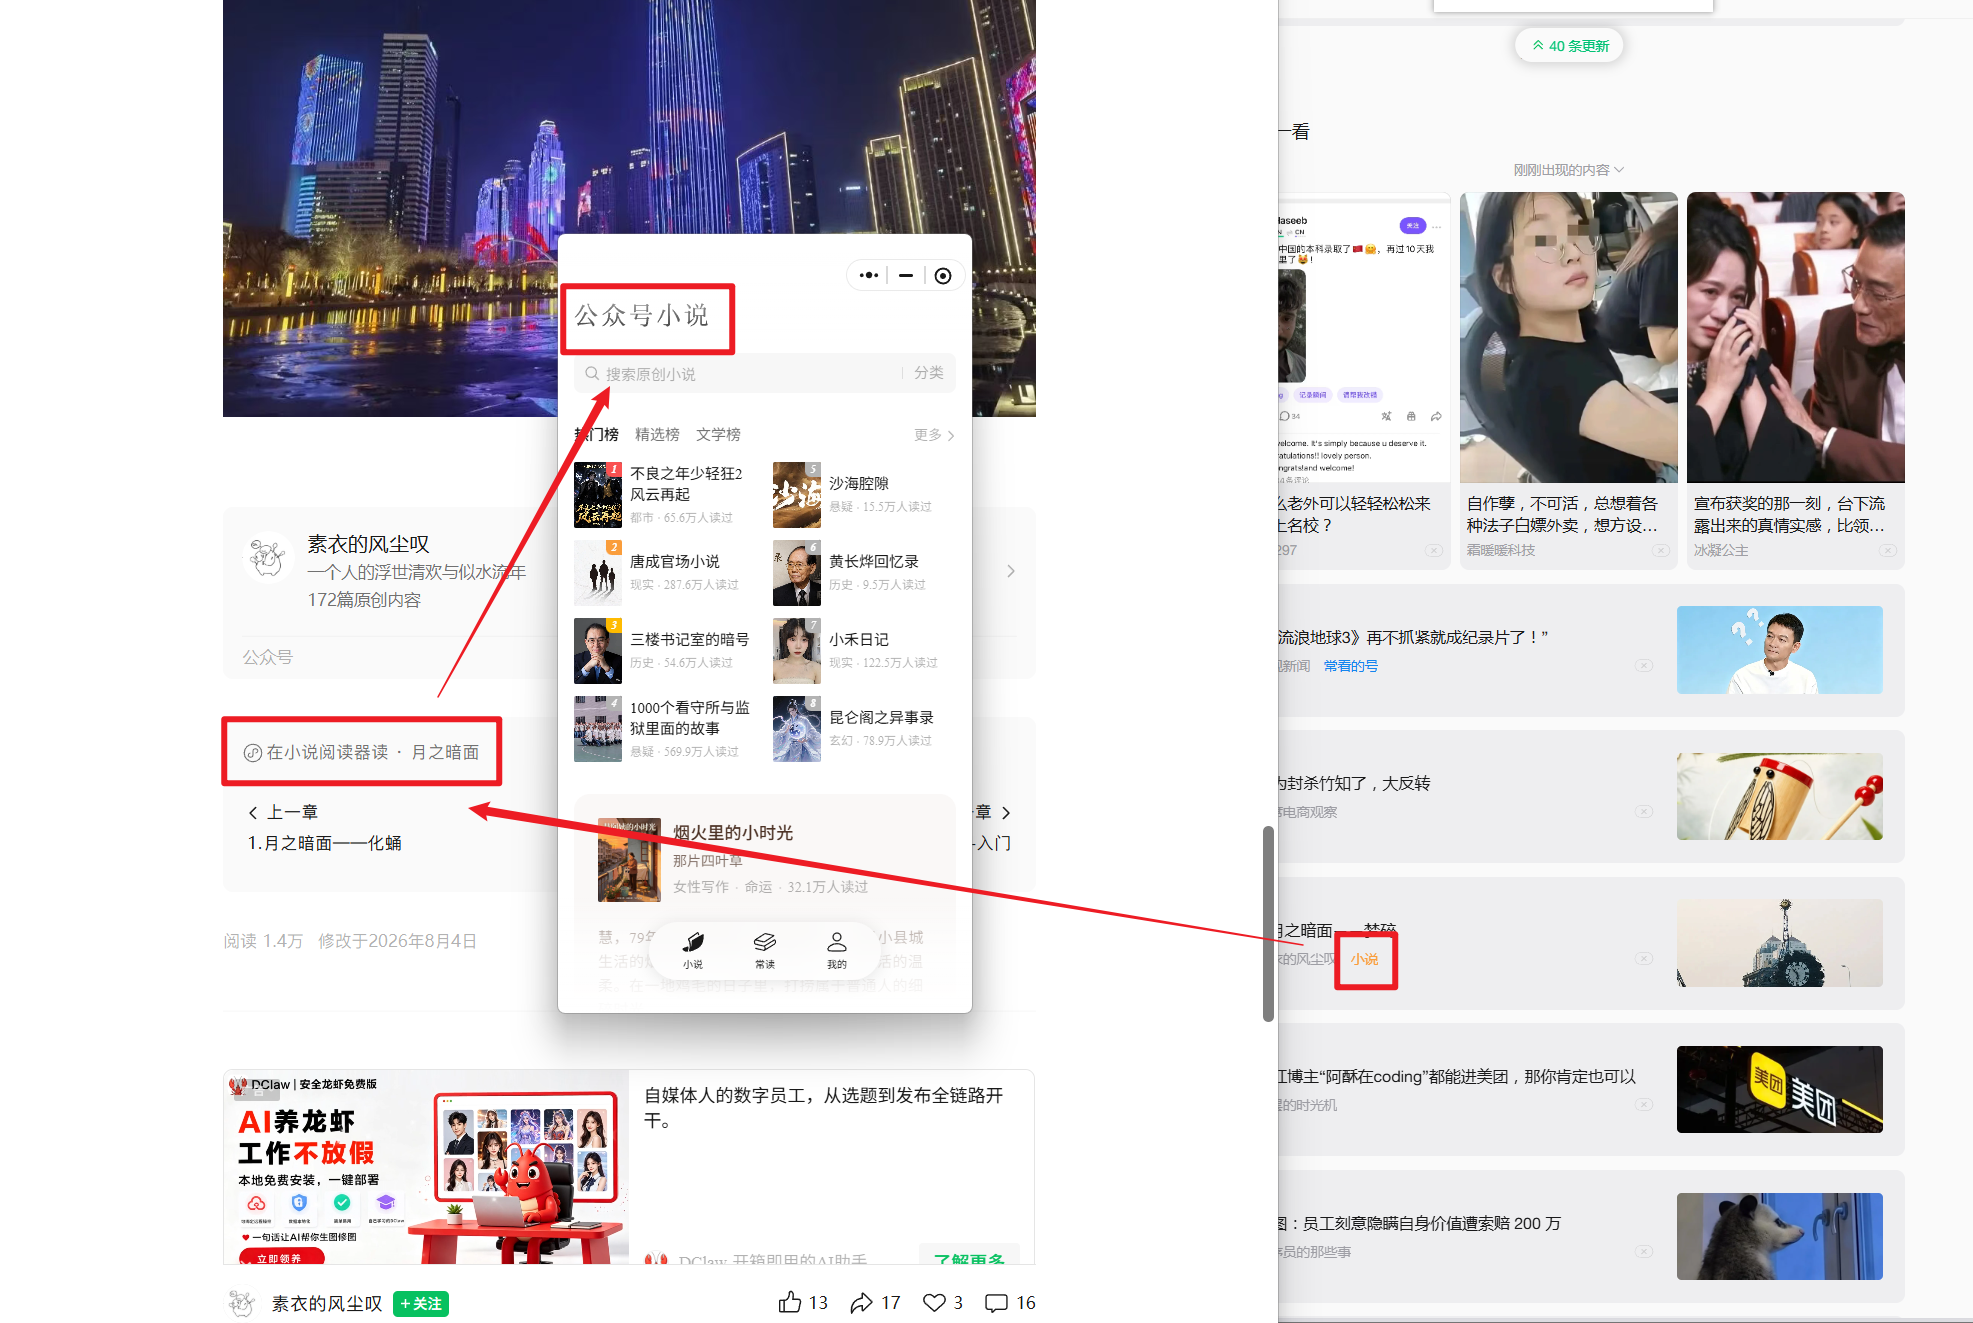Open the girl-with-glasses video thumbnail
This screenshot has height=1323, width=1973.
pos(1569,337)
